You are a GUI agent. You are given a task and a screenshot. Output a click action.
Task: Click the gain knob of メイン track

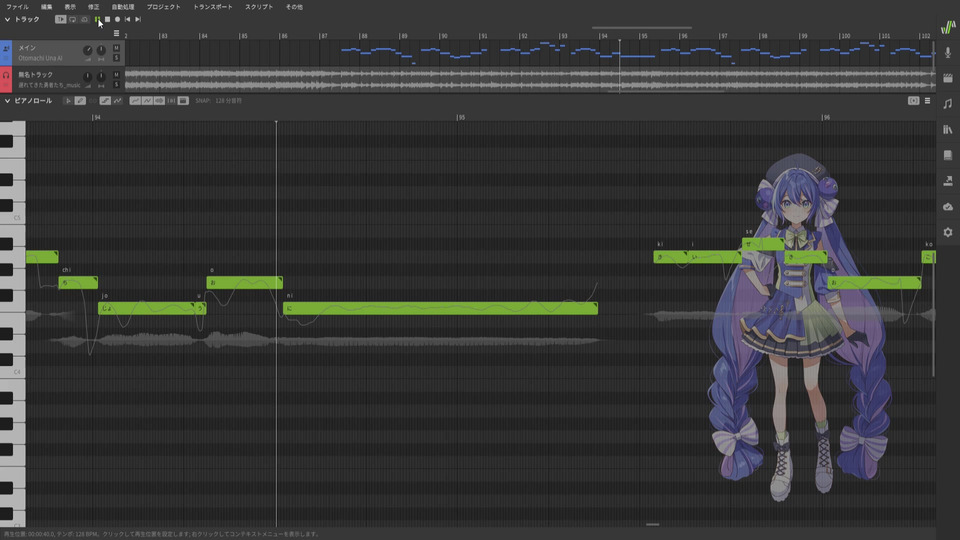(x=88, y=50)
